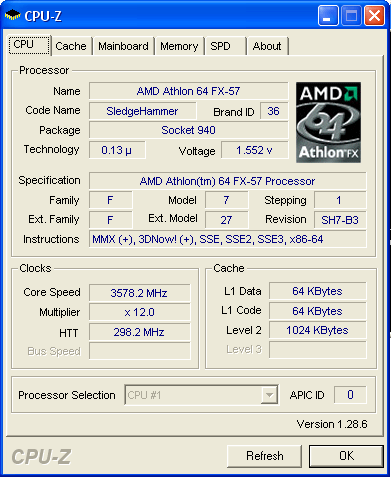Select the Name field AMD Athlon 64 FX-57
This screenshot has width=391, height=477.
189,91
